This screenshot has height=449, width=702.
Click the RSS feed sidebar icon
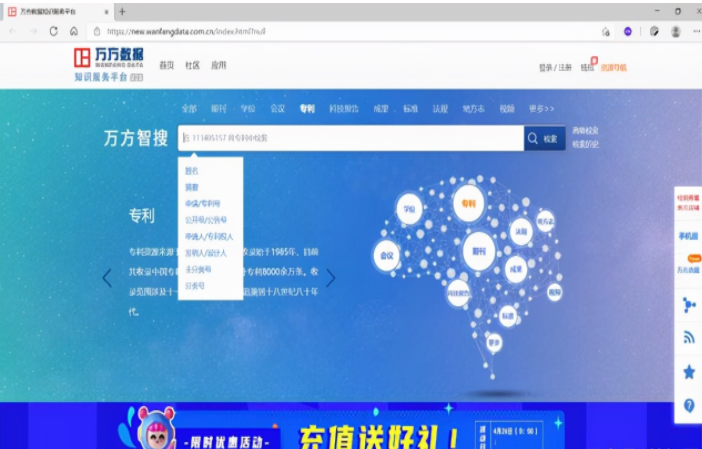(688, 338)
